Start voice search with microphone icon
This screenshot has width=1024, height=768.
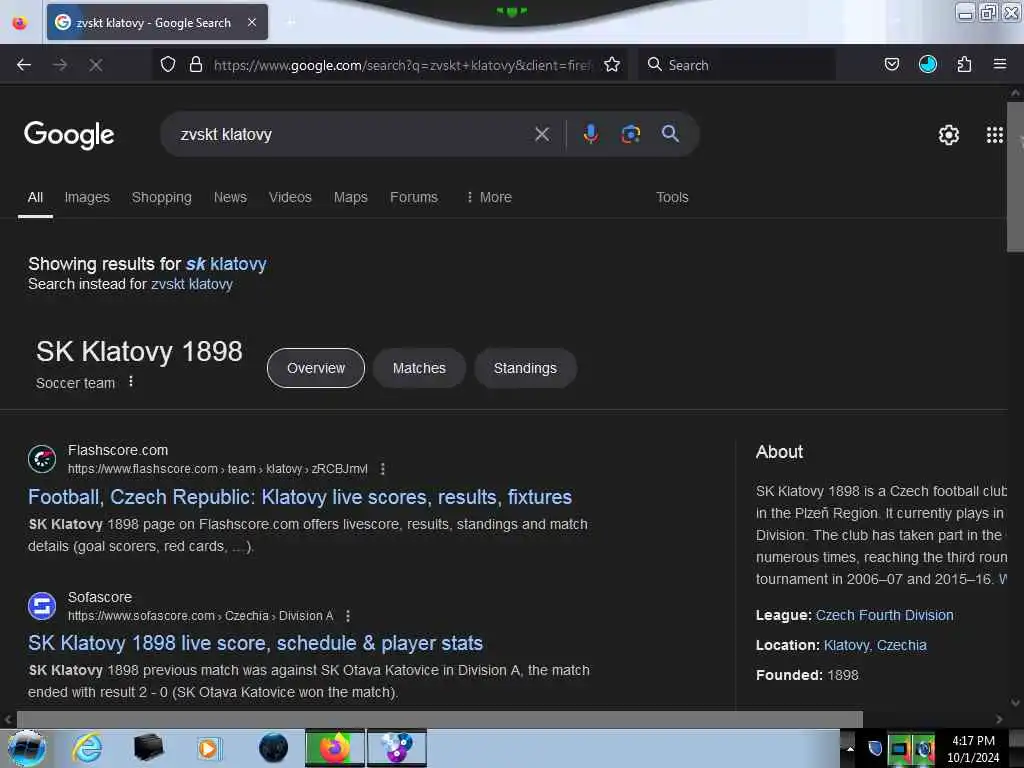[x=590, y=134]
